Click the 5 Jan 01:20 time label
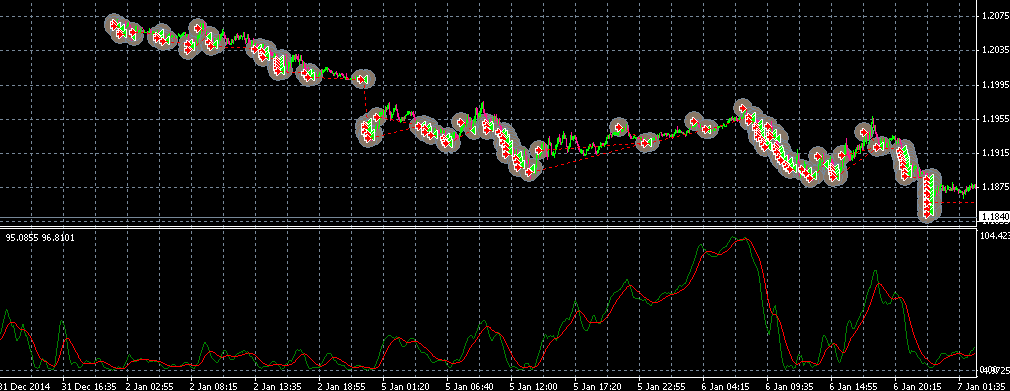1010x391 pixels. click(x=406, y=385)
